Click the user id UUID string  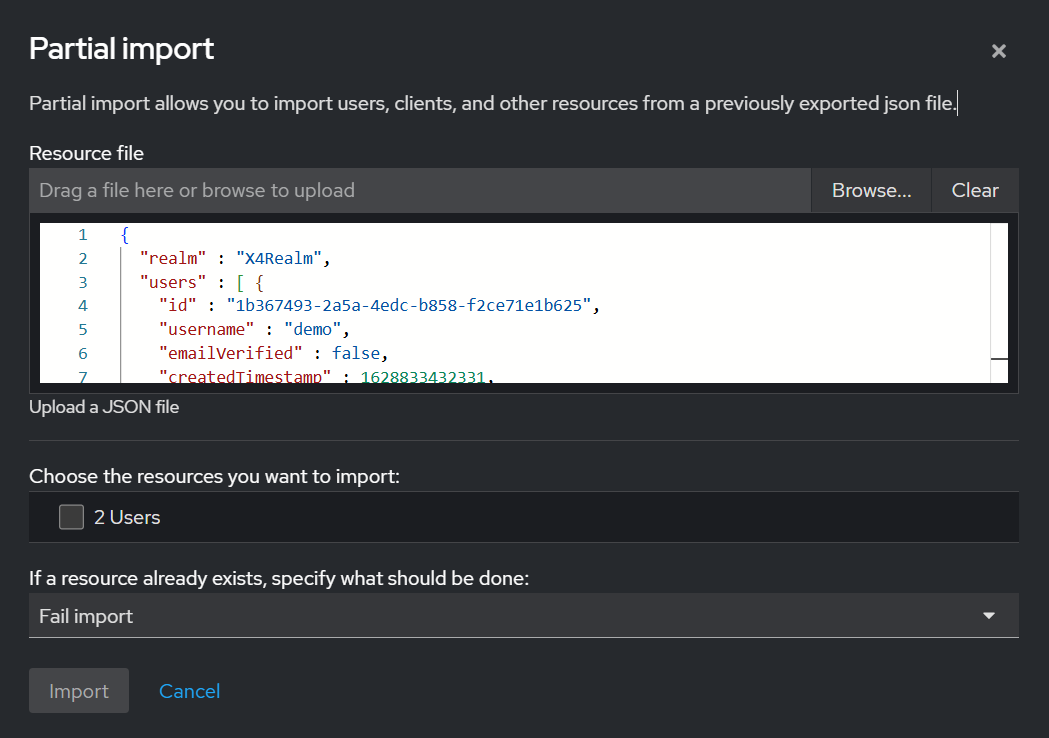coord(411,306)
